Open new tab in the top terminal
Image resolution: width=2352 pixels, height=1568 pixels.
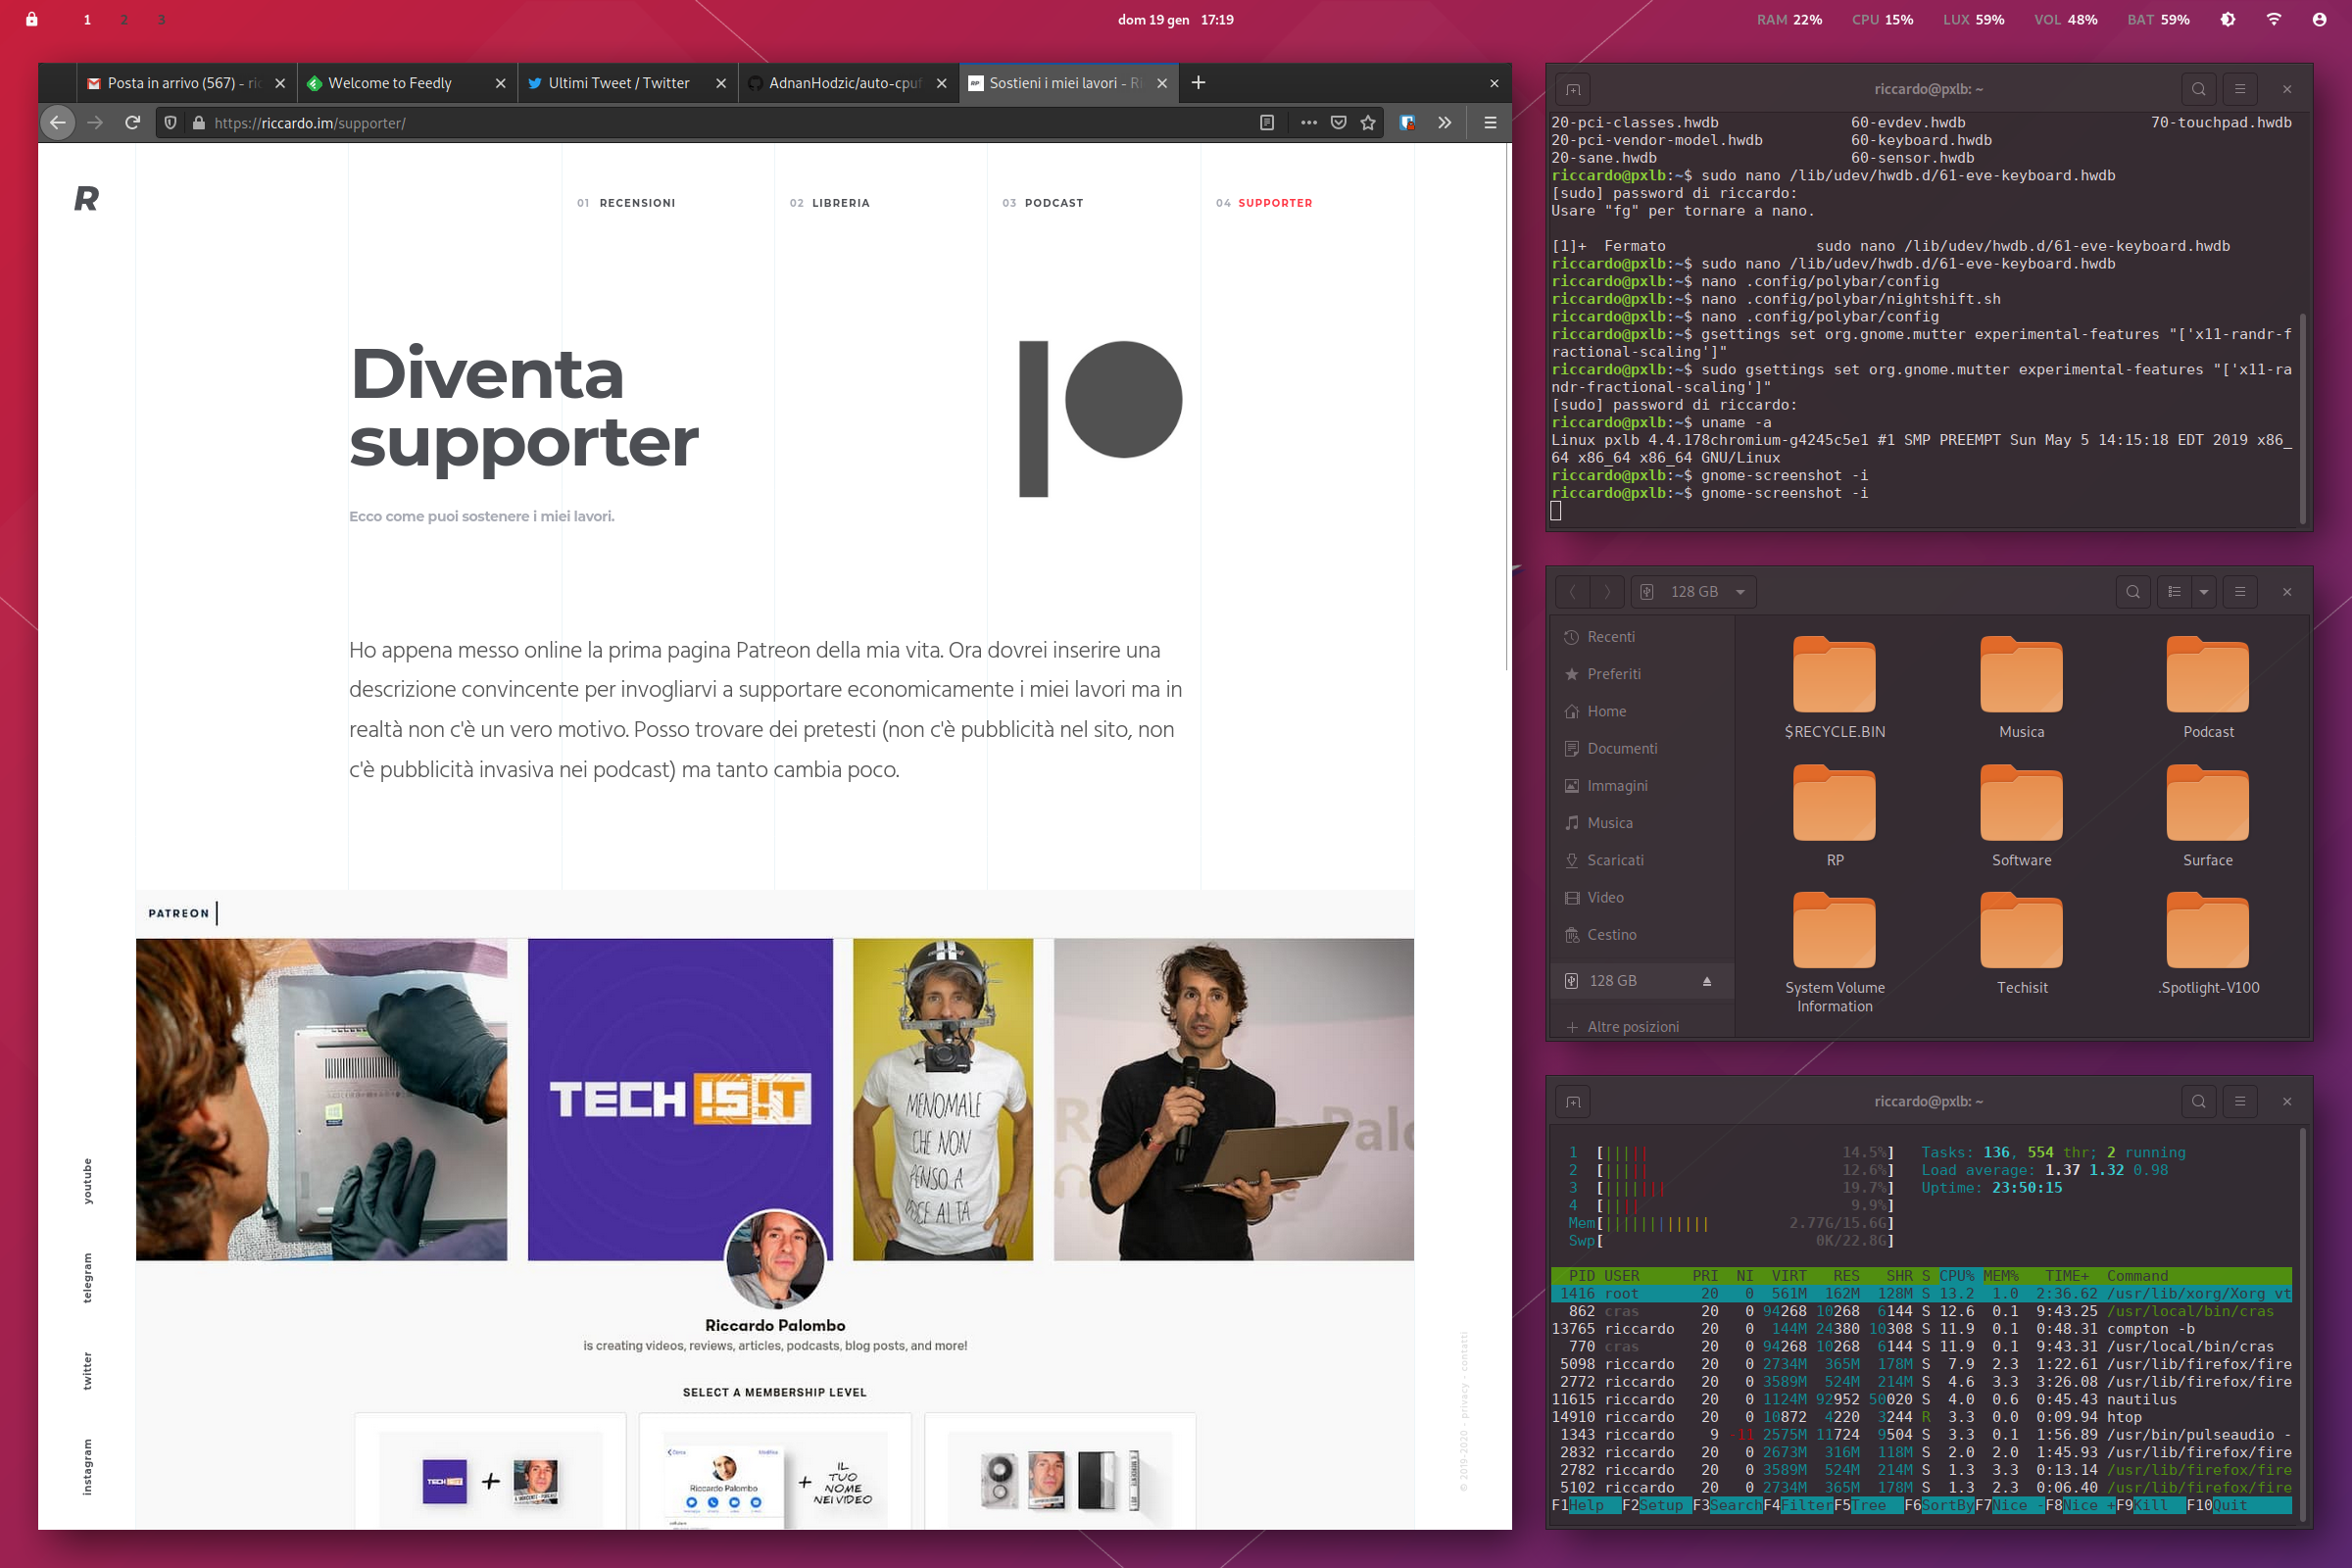(1573, 89)
